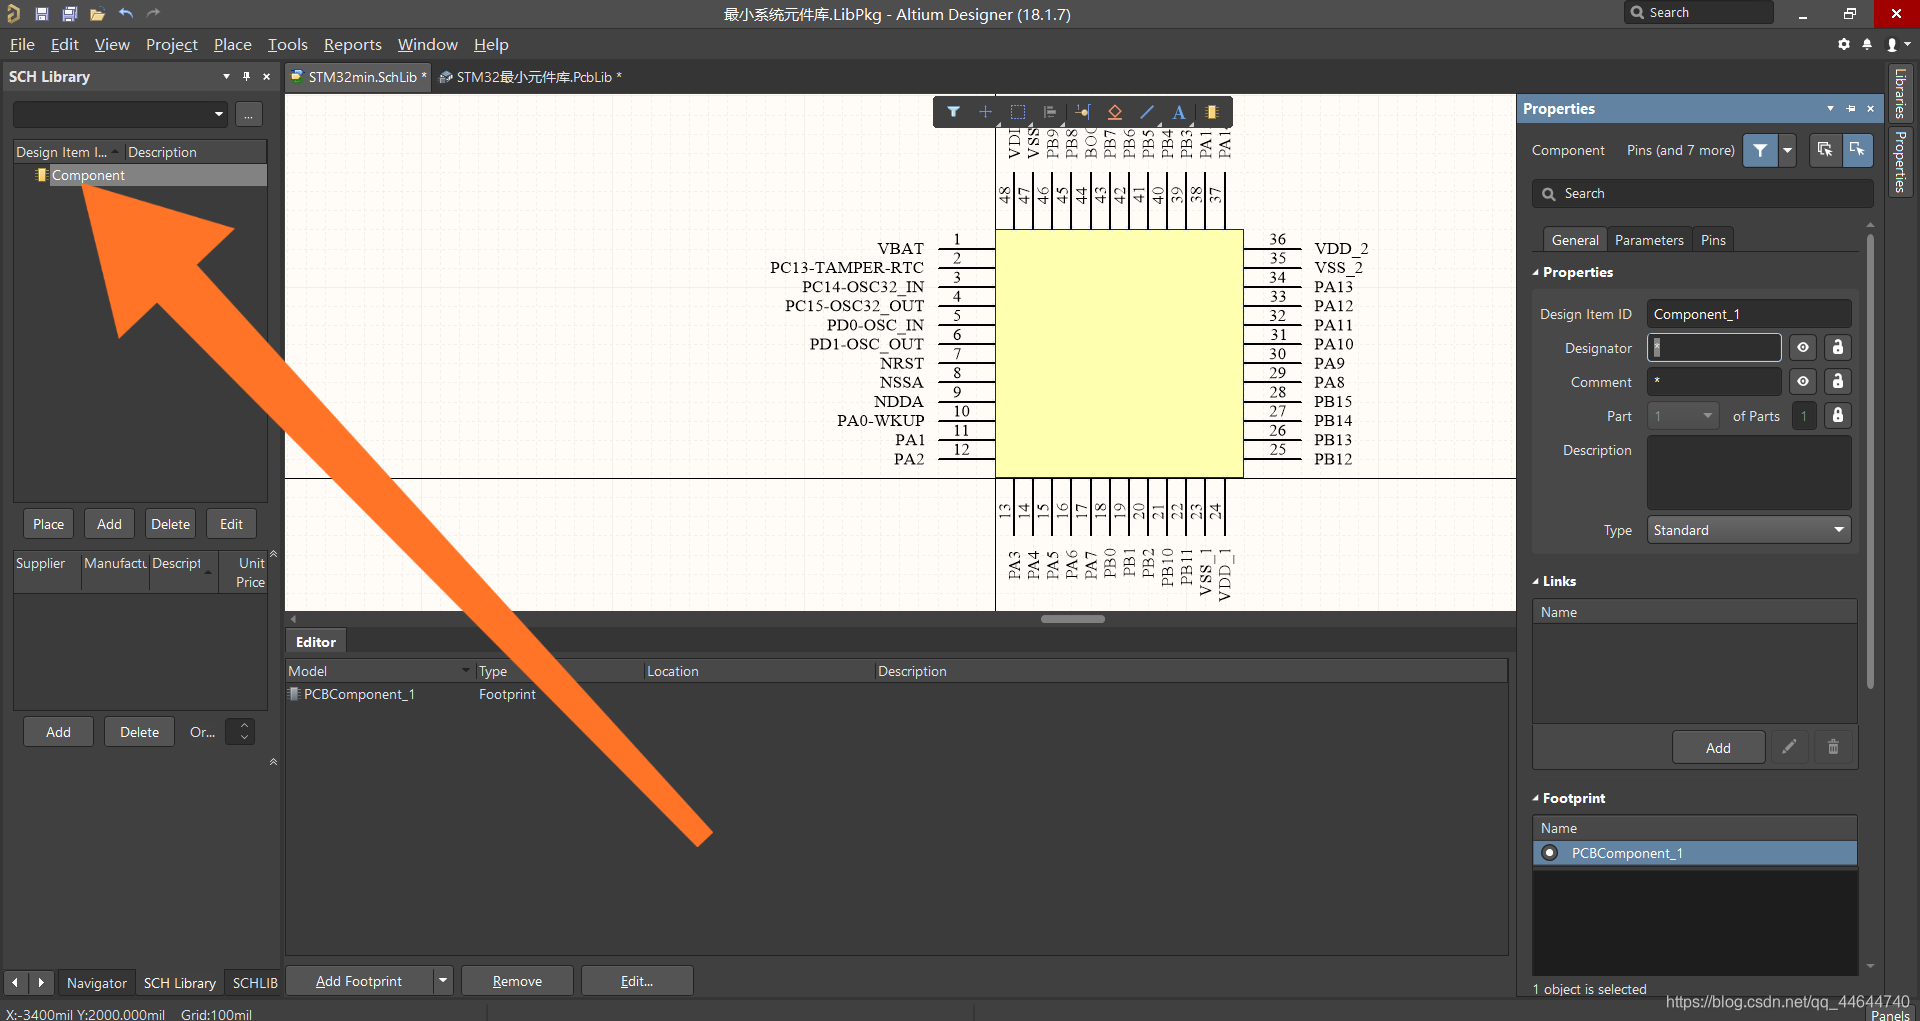Open the Part number dropdown
This screenshot has width=1920, height=1021.
tap(1683, 416)
